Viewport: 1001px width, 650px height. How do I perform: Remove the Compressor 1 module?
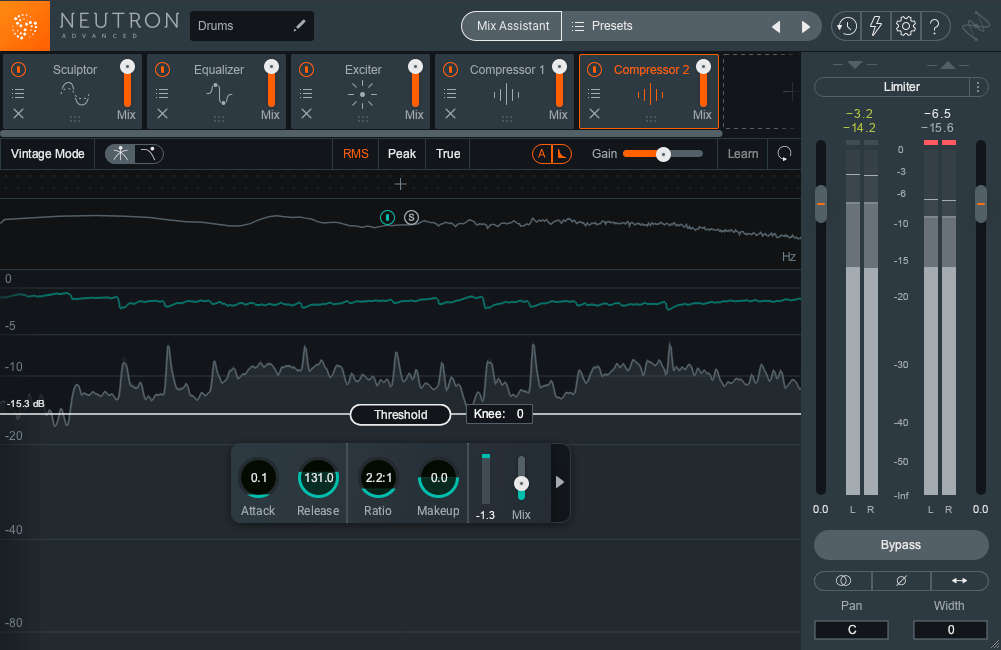451,114
